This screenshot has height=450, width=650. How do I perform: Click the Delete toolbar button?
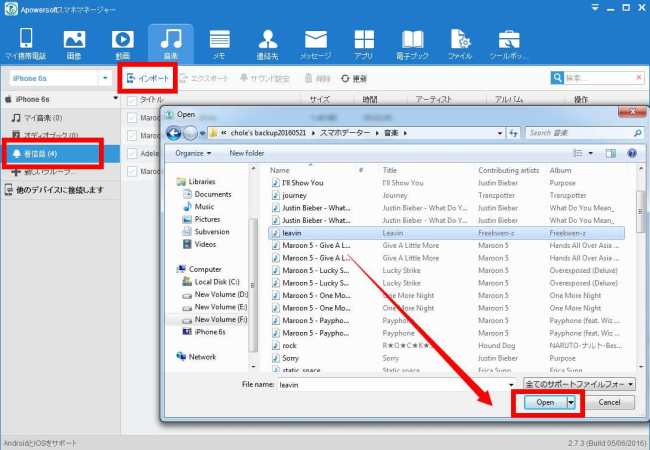pyautogui.click(x=318, y=78)
